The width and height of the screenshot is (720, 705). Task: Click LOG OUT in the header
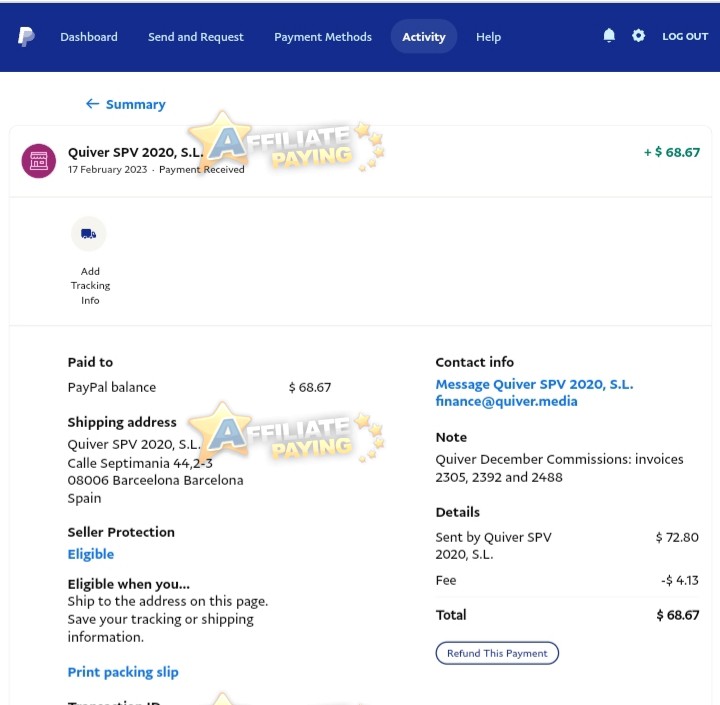tap(685, 36)
